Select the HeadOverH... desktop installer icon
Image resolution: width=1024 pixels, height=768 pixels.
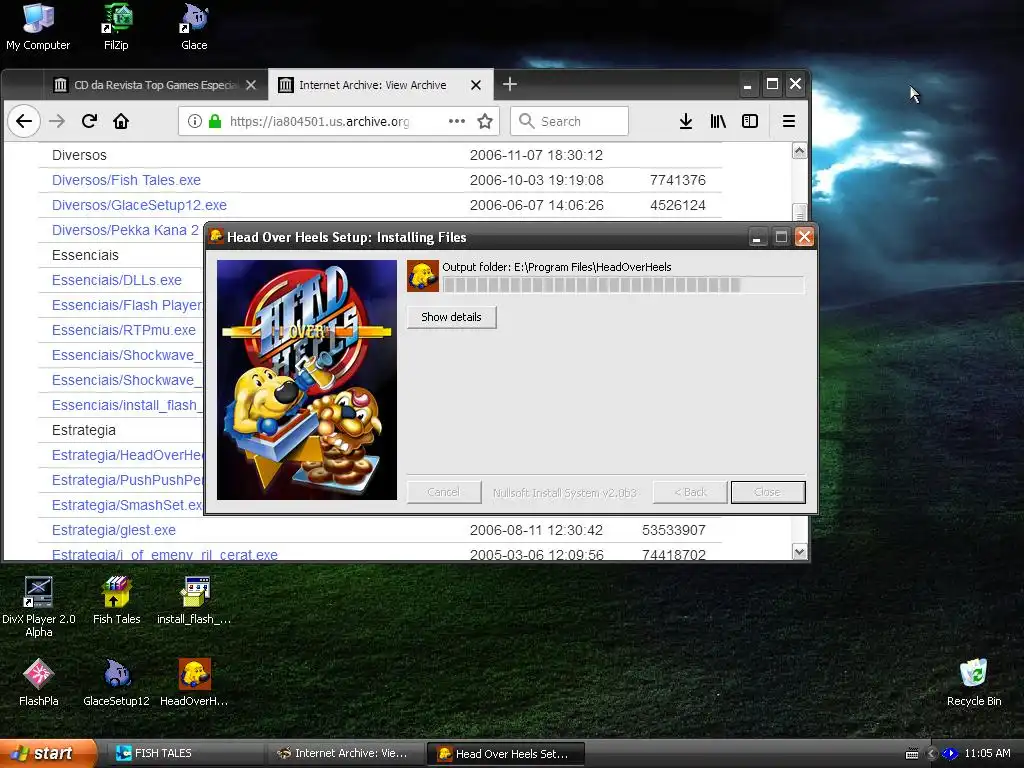[x=194, y=682]
